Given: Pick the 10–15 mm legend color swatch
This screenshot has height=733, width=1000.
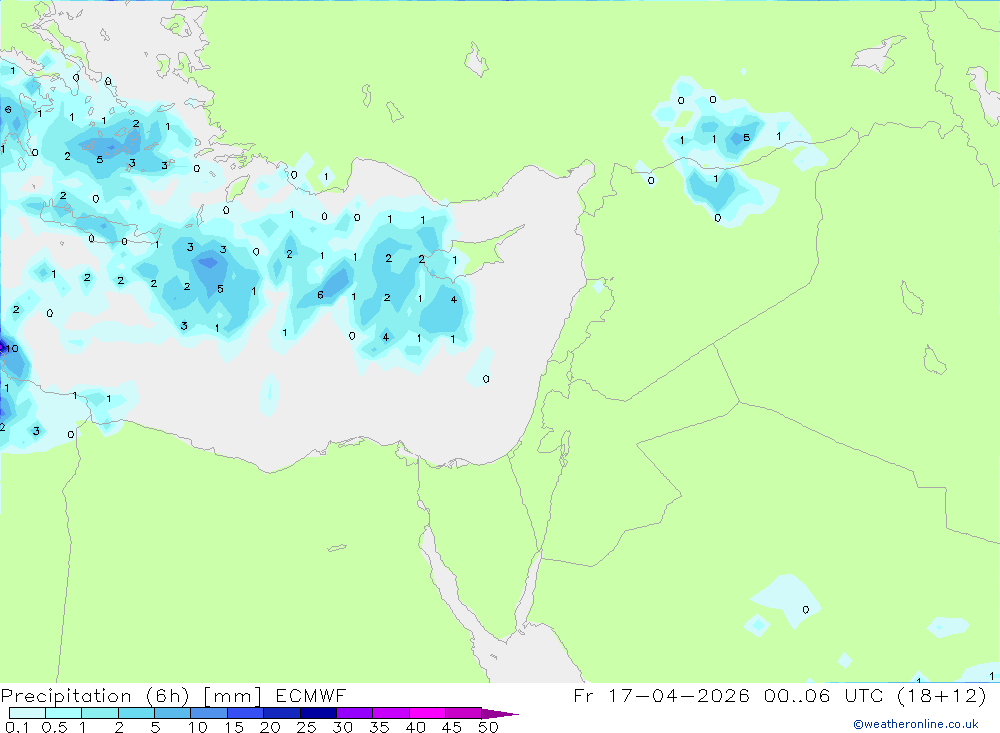Looking at the screenshot, I should (209, 713).
